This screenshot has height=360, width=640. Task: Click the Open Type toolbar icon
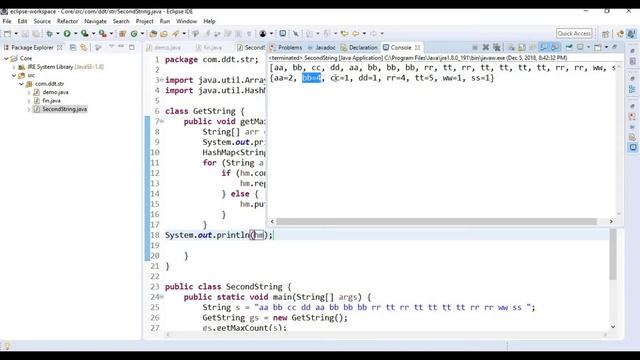(x=153, y=33)
